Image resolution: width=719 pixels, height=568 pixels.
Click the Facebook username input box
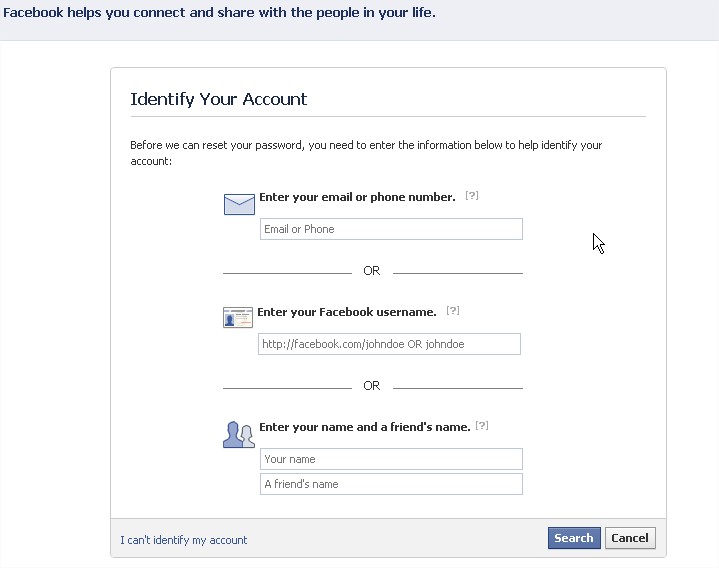tap(389, 344)
